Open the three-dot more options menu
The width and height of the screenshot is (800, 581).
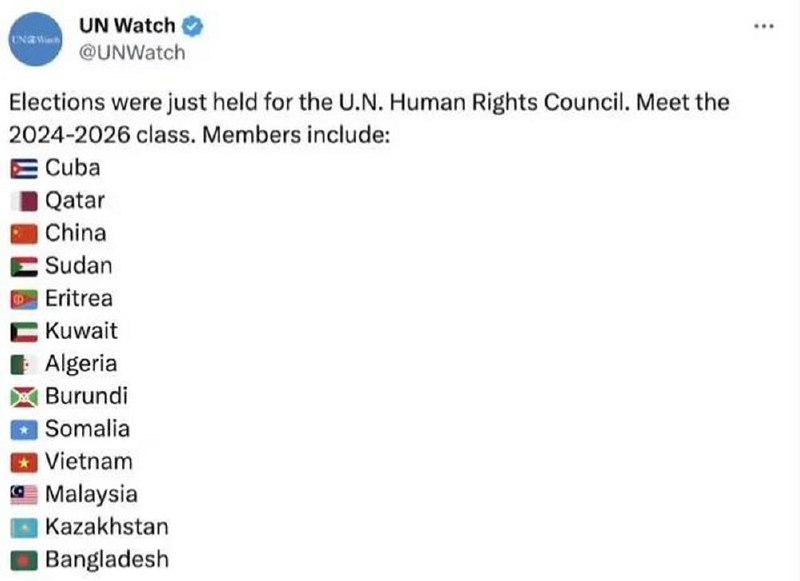point(764,26)
